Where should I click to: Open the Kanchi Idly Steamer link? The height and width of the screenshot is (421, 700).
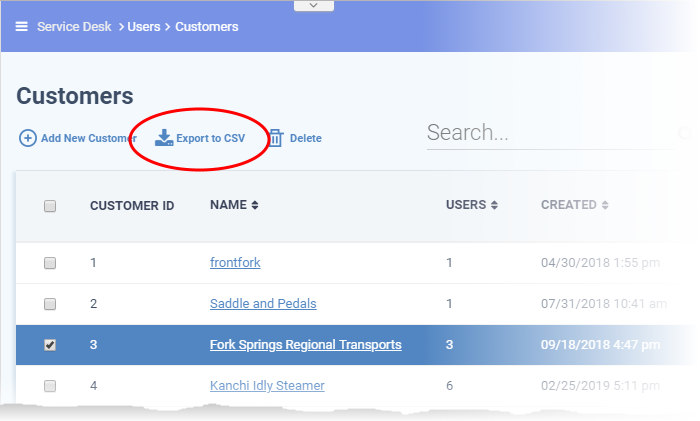click(267, 385)
